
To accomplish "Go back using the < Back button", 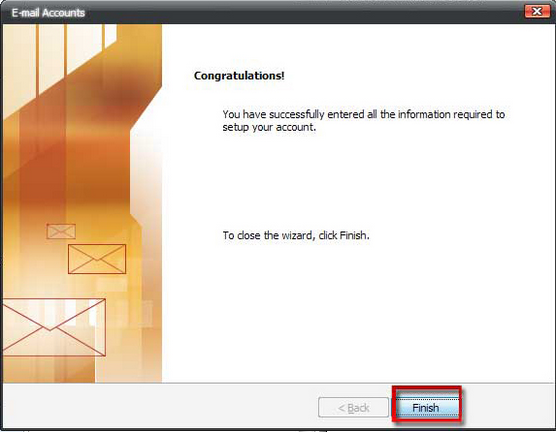I will pyautogui.click(x=354, y=408).
